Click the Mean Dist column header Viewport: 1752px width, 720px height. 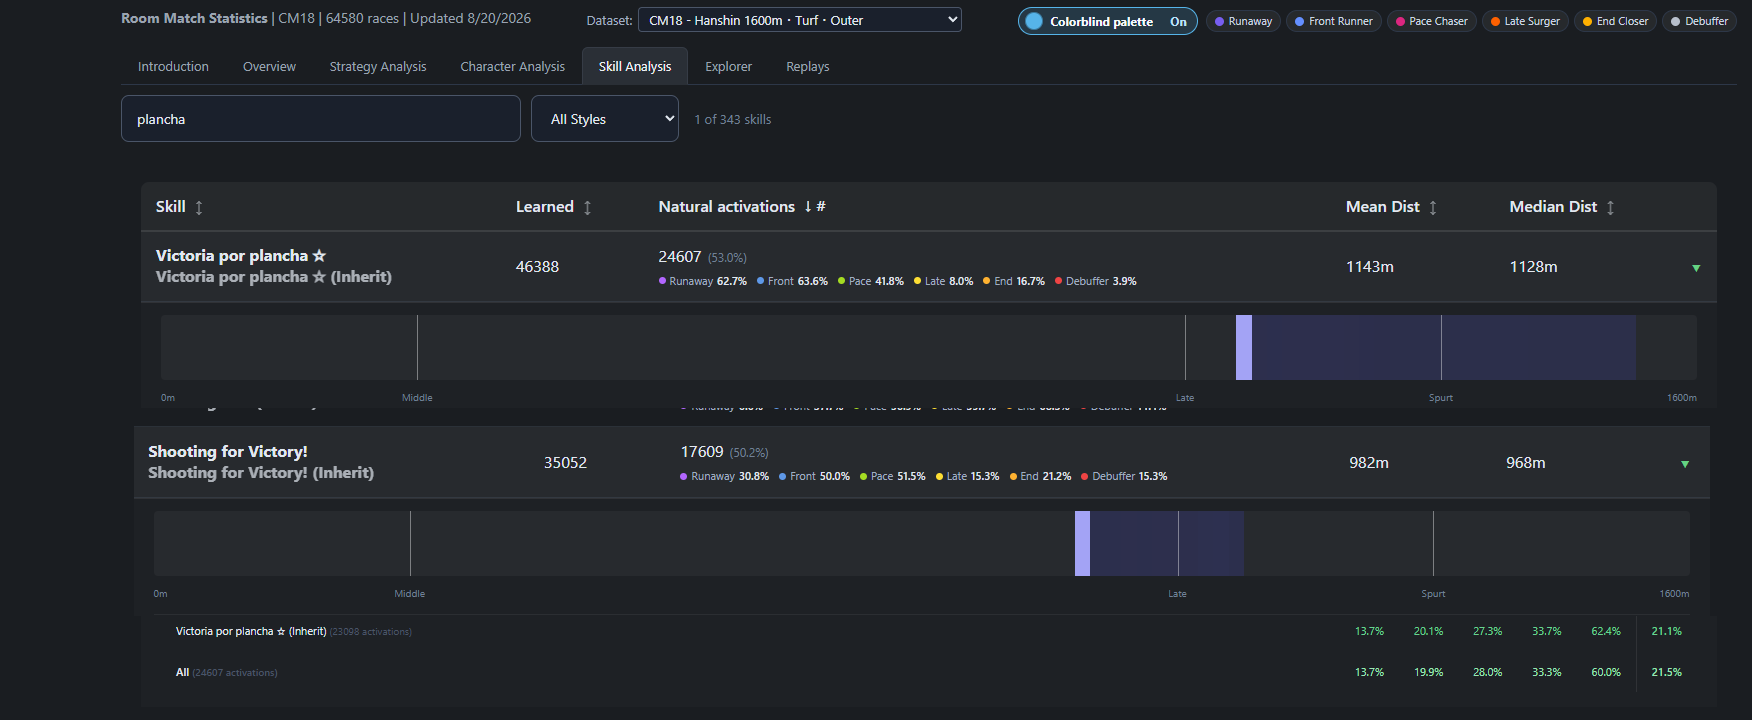(x=1383, y=207)
